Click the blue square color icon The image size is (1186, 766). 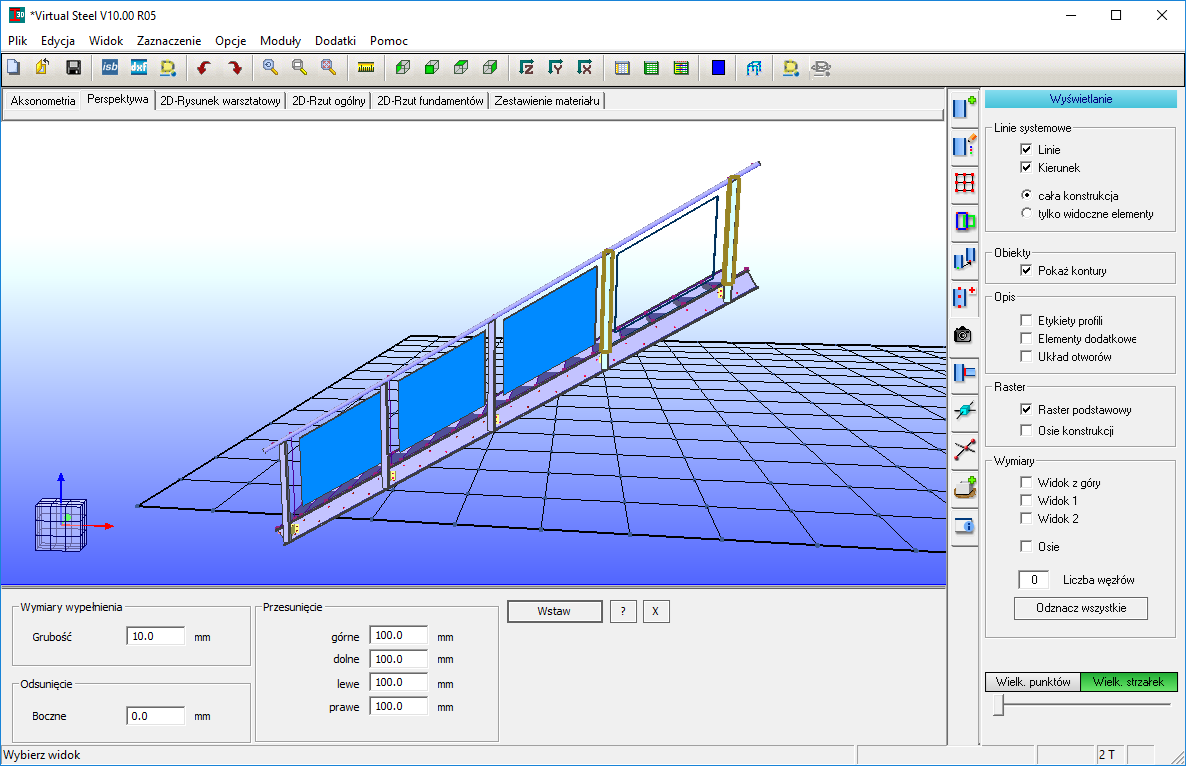pyautogui.click(x=718, y=68)
